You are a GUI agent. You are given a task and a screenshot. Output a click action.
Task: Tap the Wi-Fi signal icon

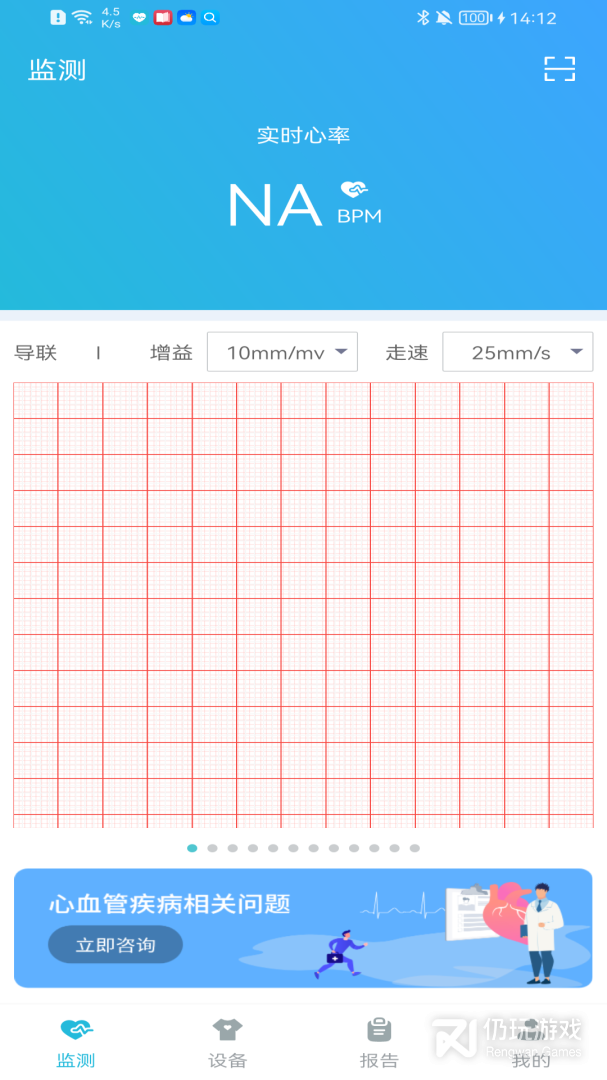[82, 18]
